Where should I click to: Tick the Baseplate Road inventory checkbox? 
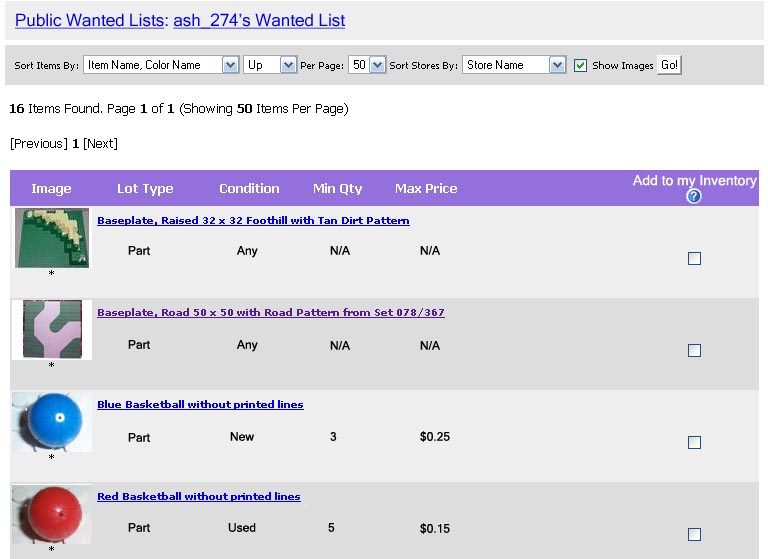click(x=694, y=350)
